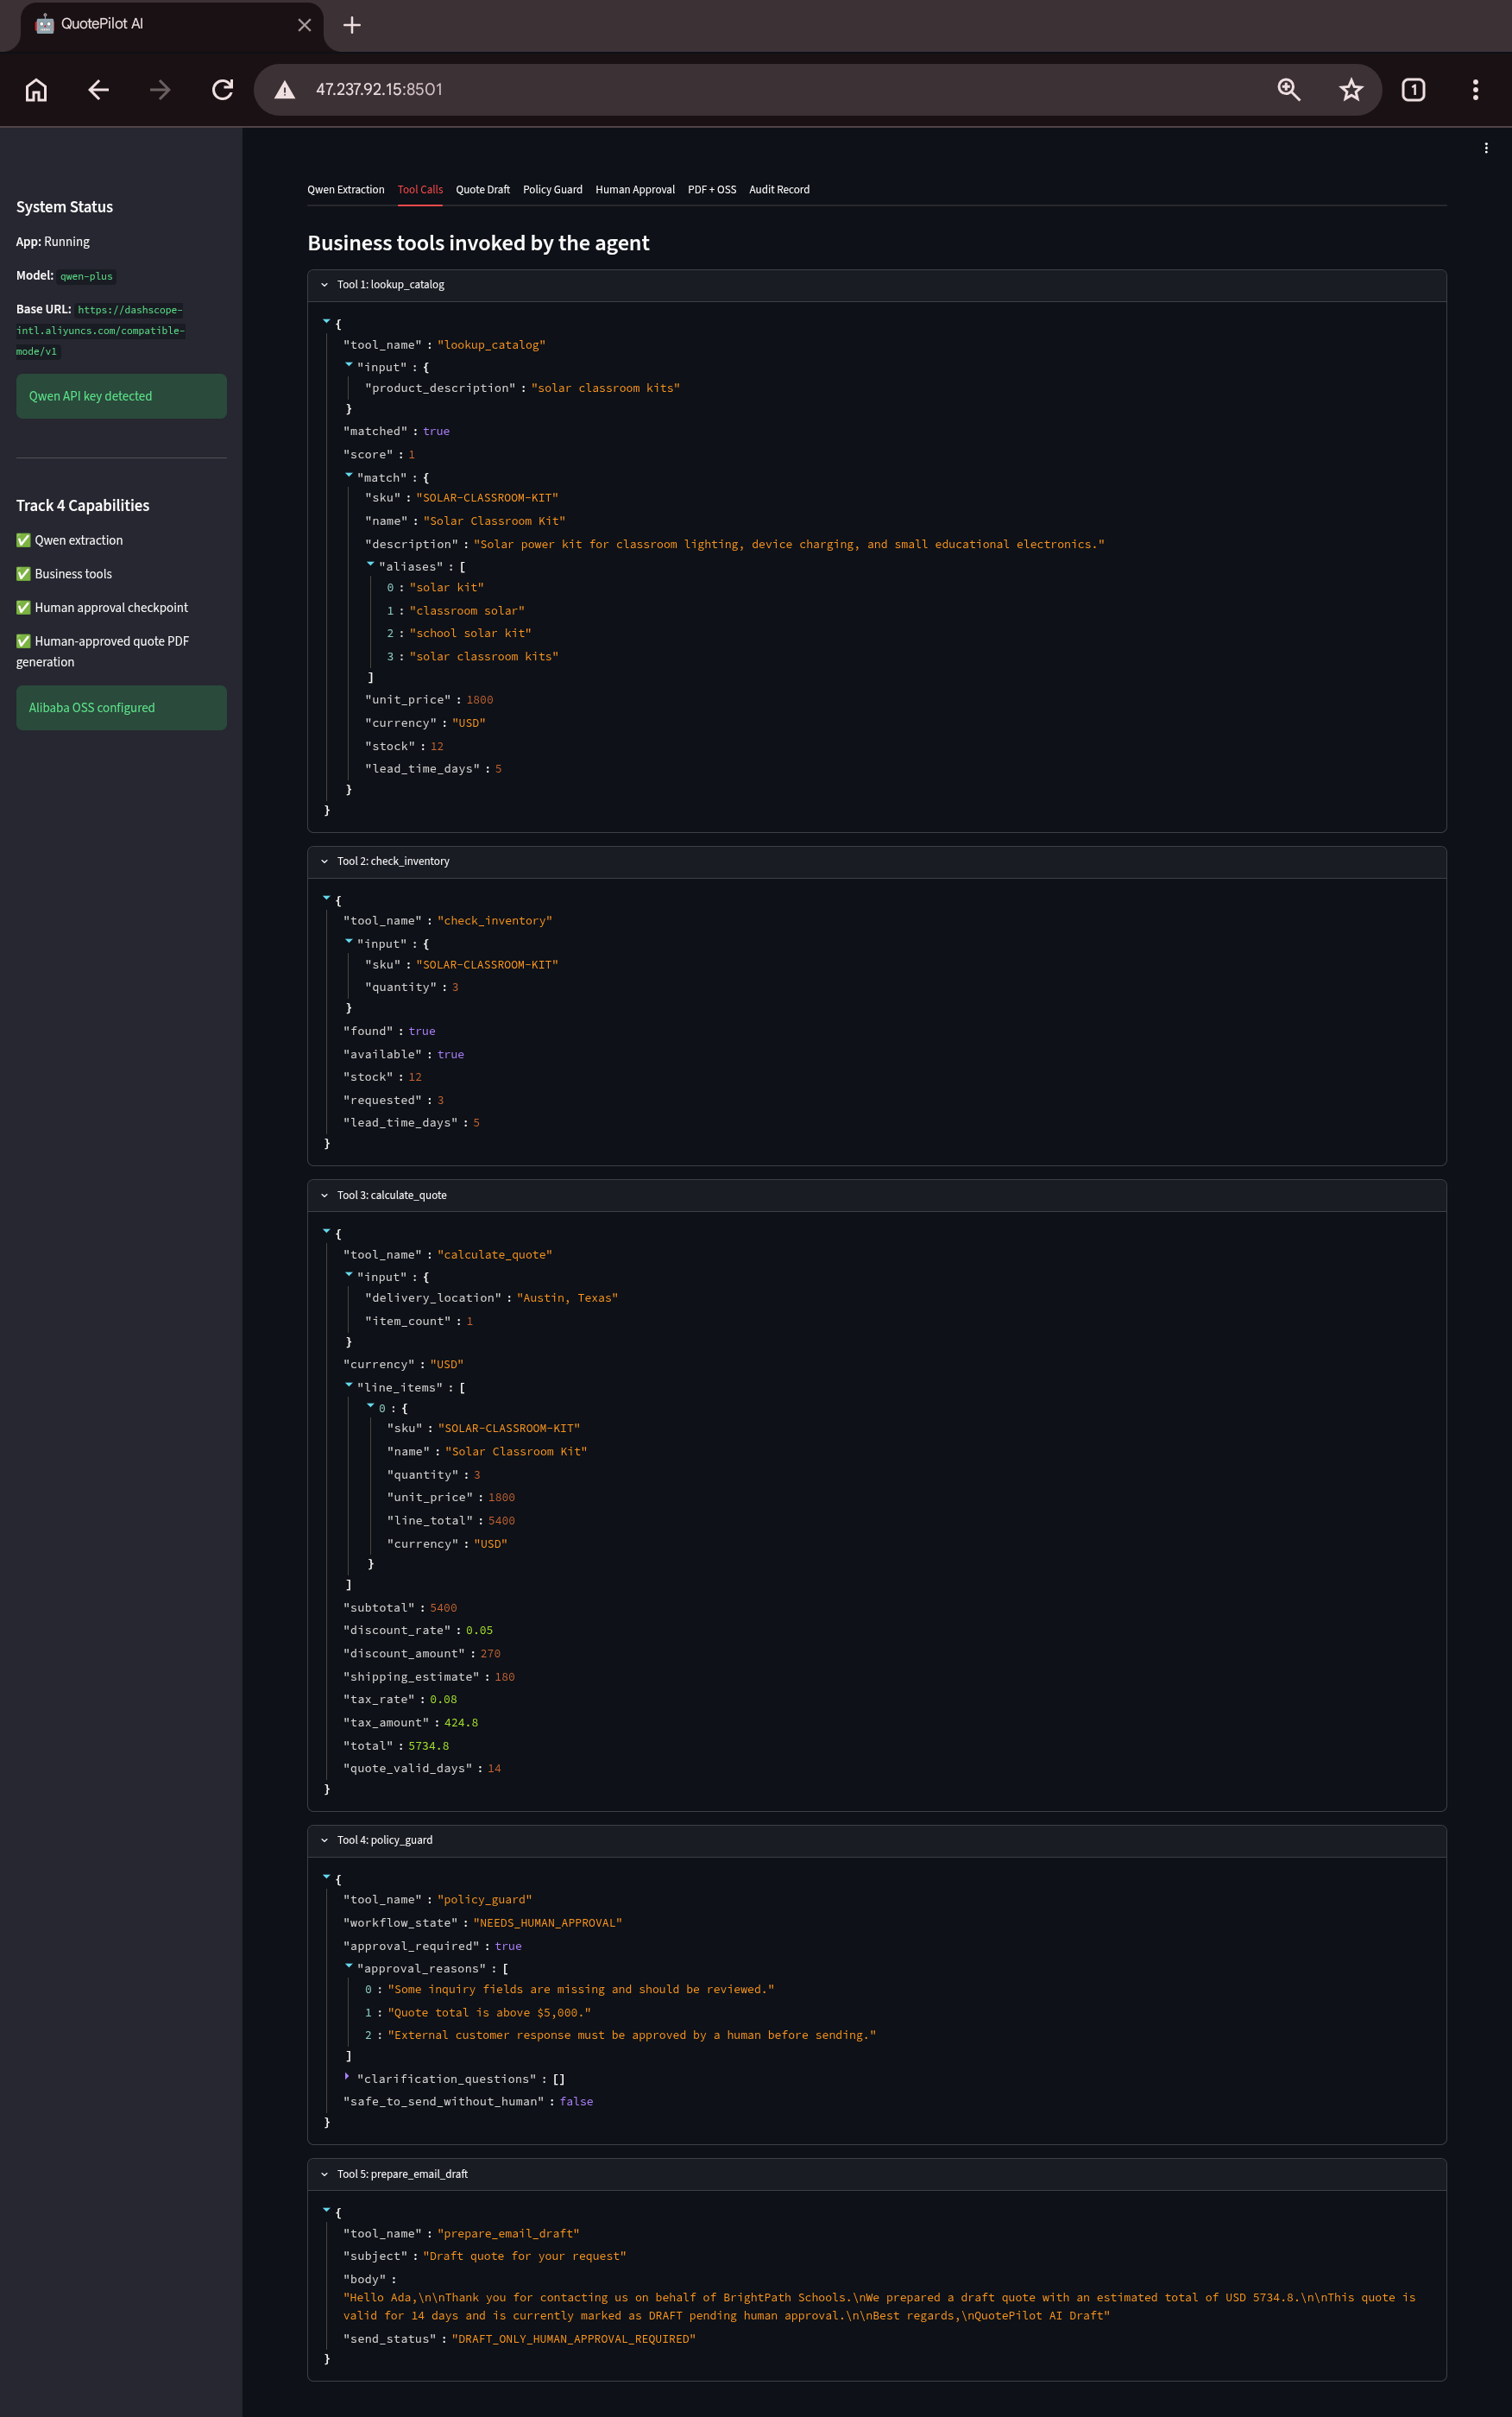Click the "total" 5734.8 value
This screenshot has width=1512, height=2417.
428,1746
